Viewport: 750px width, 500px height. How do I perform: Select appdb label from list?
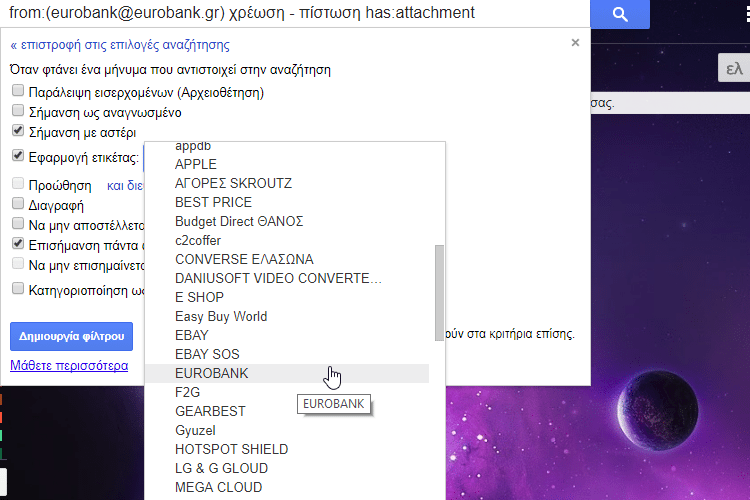pos(287,145)
